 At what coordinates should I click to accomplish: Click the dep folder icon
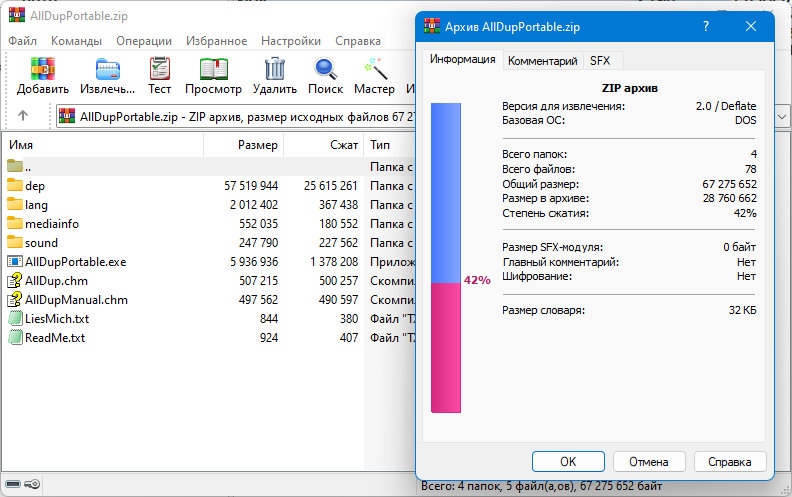pyautogui.click(x=15, y=185)
